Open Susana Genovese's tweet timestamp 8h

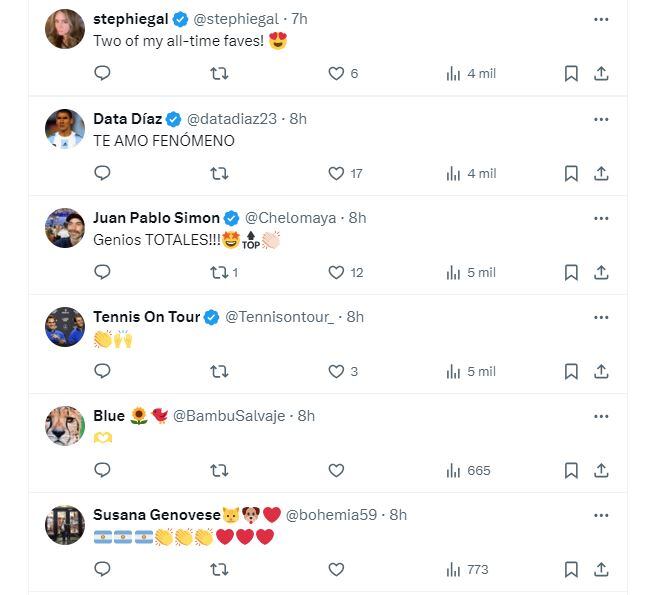(x=398, y=515)
